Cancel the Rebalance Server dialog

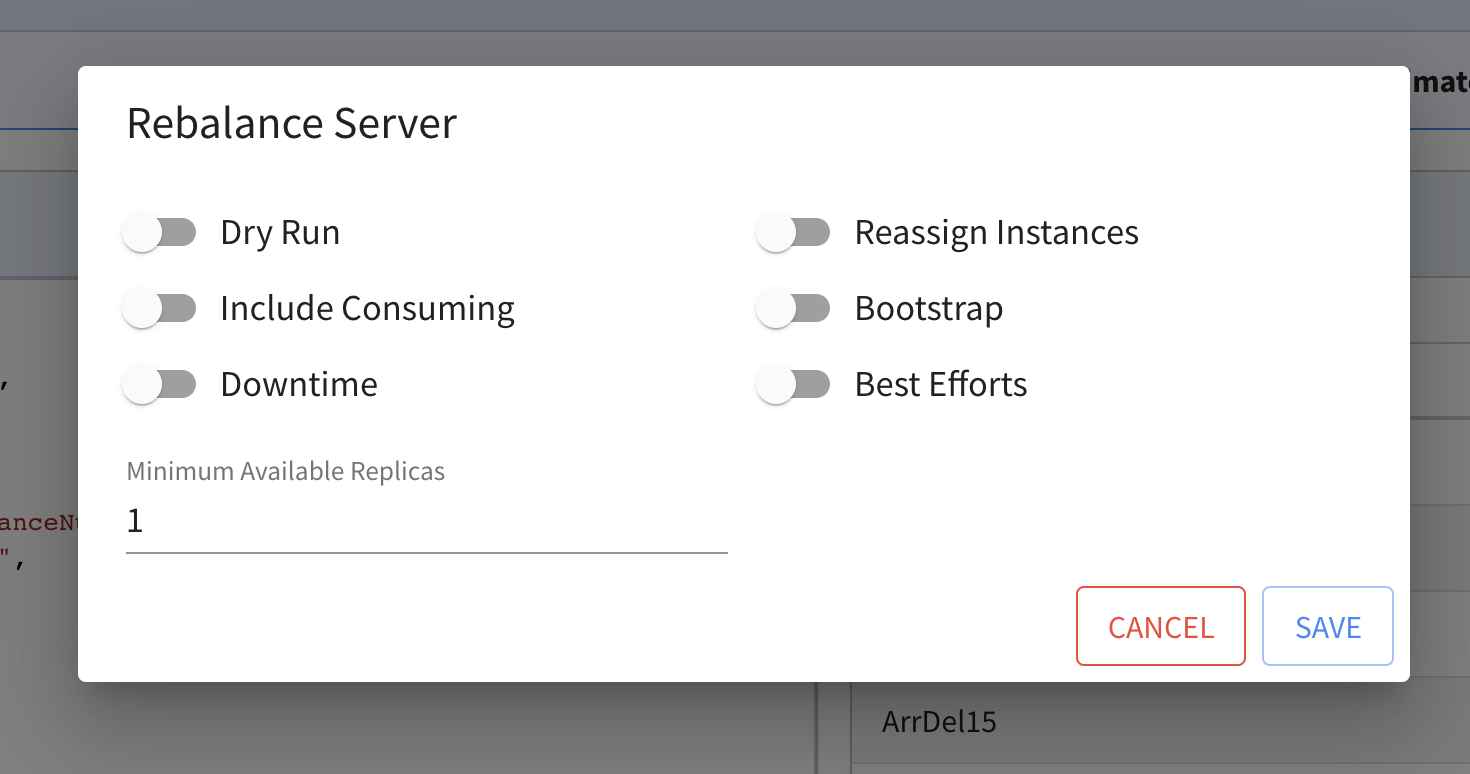coord(1161,626)
